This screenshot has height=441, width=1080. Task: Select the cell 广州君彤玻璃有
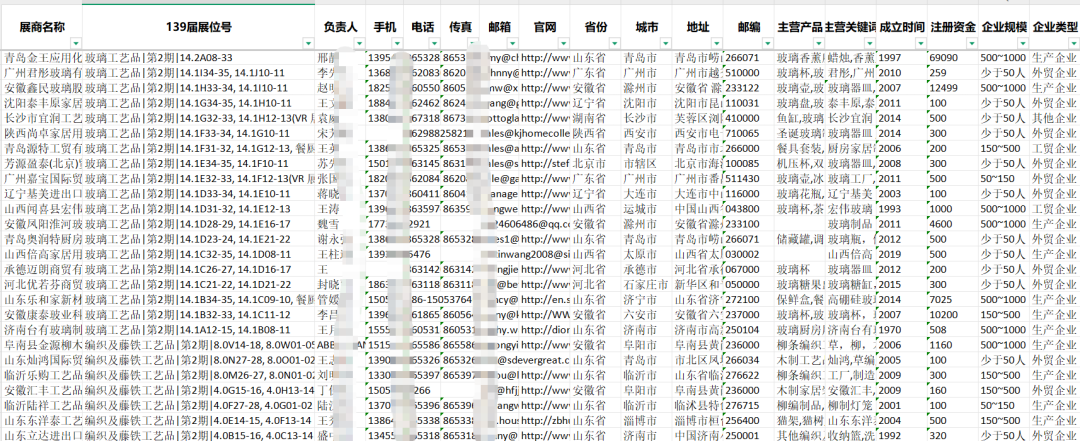point(41,73)
